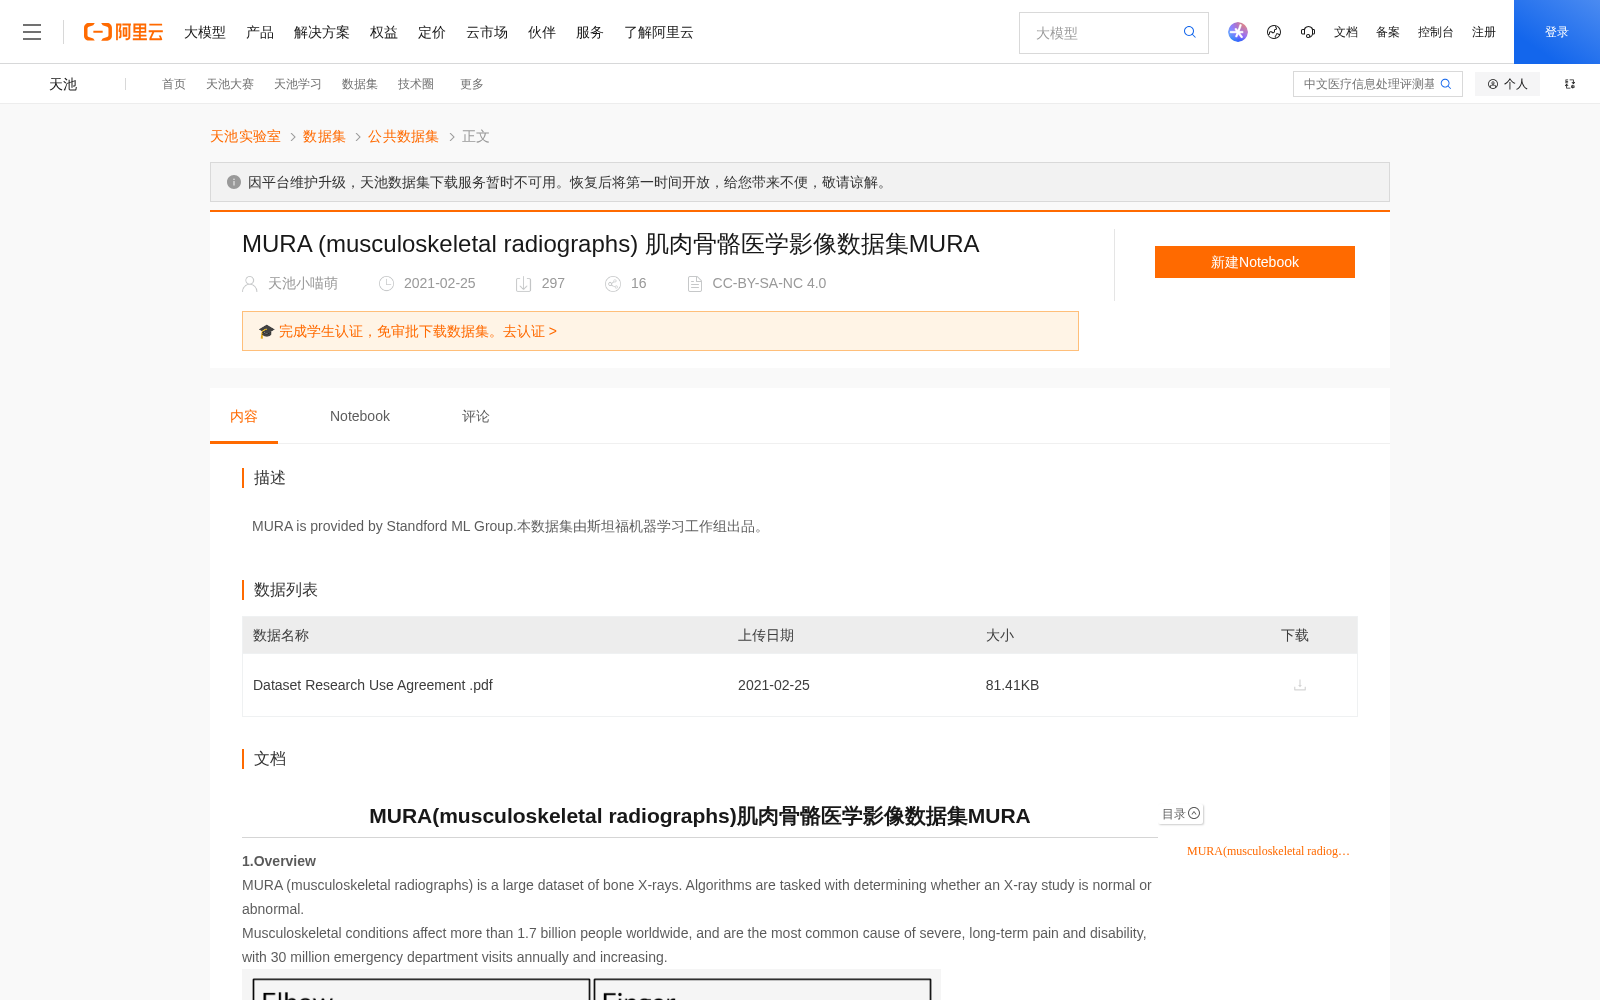The width and height of the screenshot is (1600, 1000).
Task: Click the student verification 去认证 link
Action: tap(529, 331)
